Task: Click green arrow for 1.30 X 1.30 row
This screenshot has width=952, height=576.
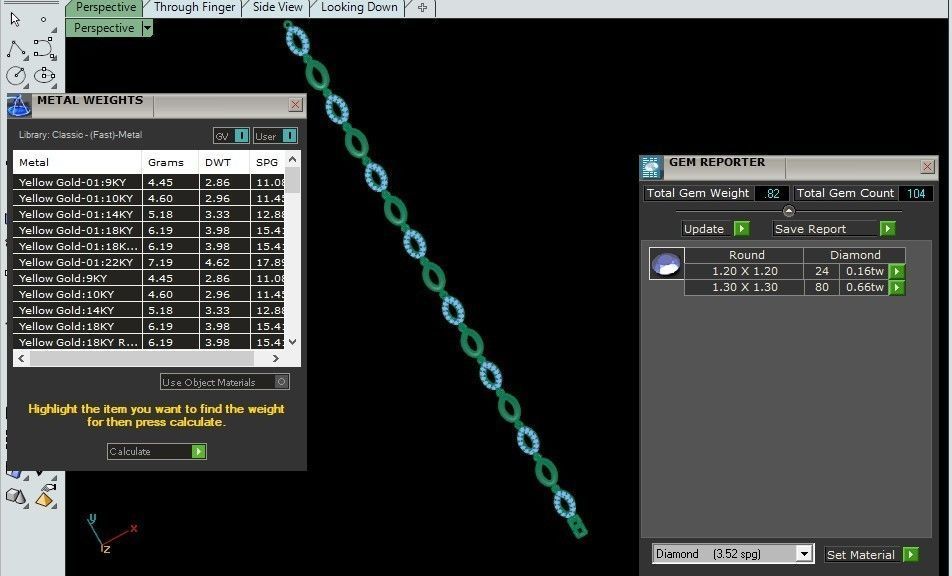Action: (x=897, y=287)
